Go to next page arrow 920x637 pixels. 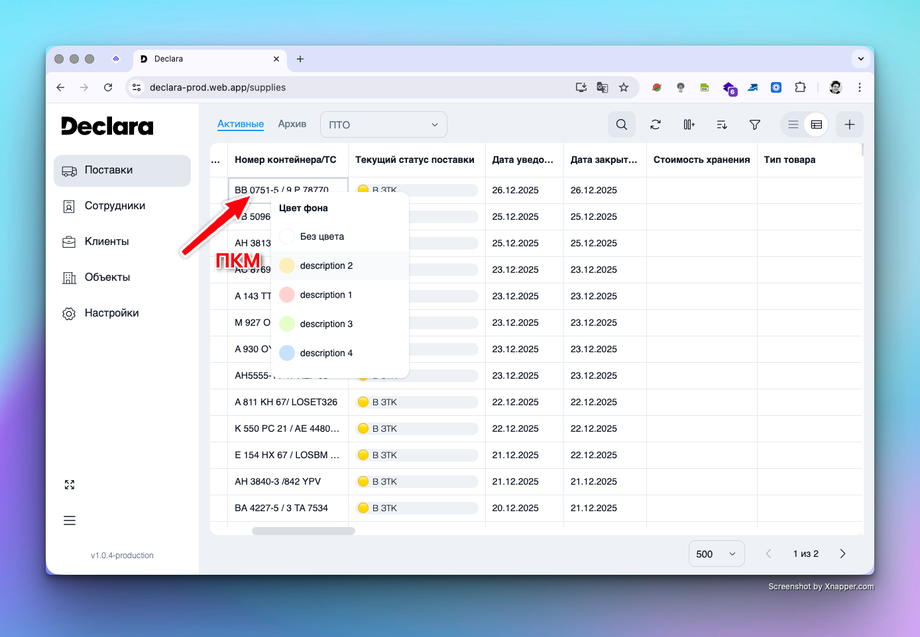843,554
